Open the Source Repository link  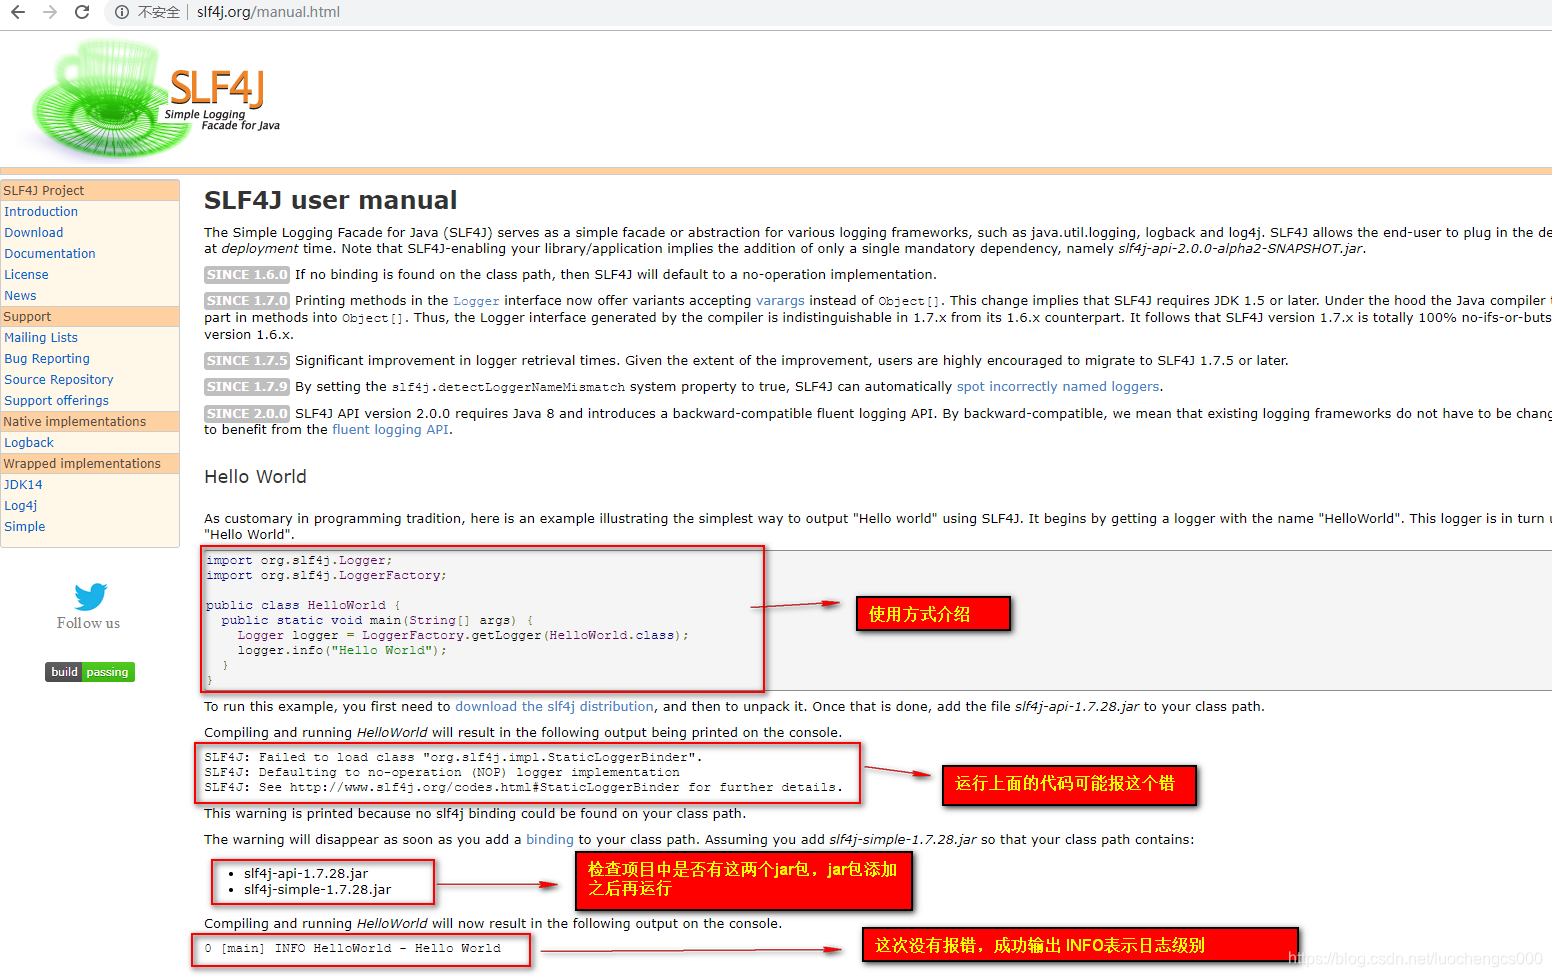tap(59, 379)
